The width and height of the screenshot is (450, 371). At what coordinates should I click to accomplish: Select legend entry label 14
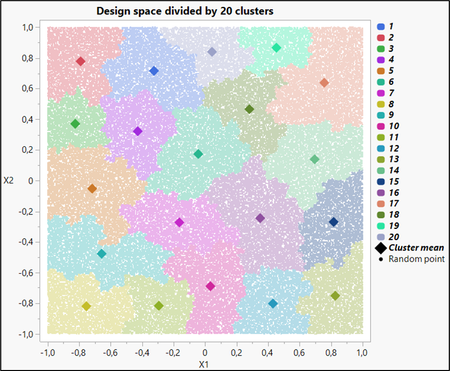tap(394, 170)
